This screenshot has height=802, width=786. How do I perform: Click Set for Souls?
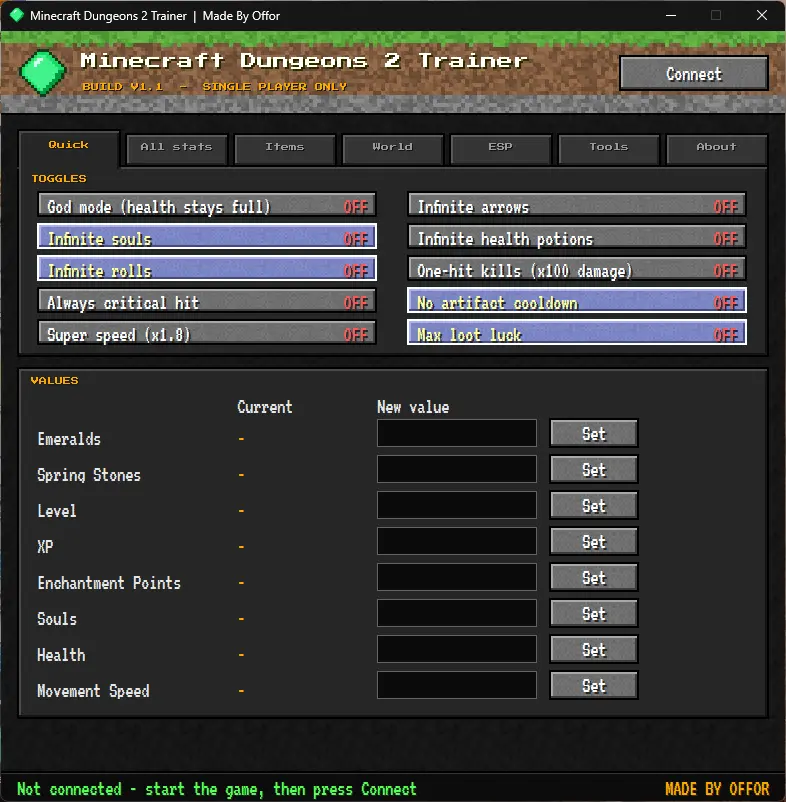coord(594,613)
